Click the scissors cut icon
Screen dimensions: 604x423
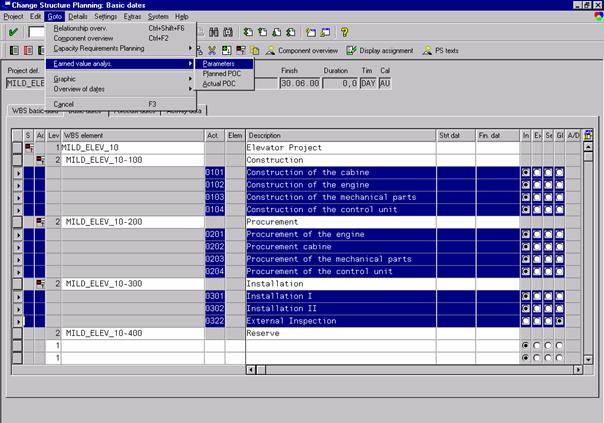[212, 50]
